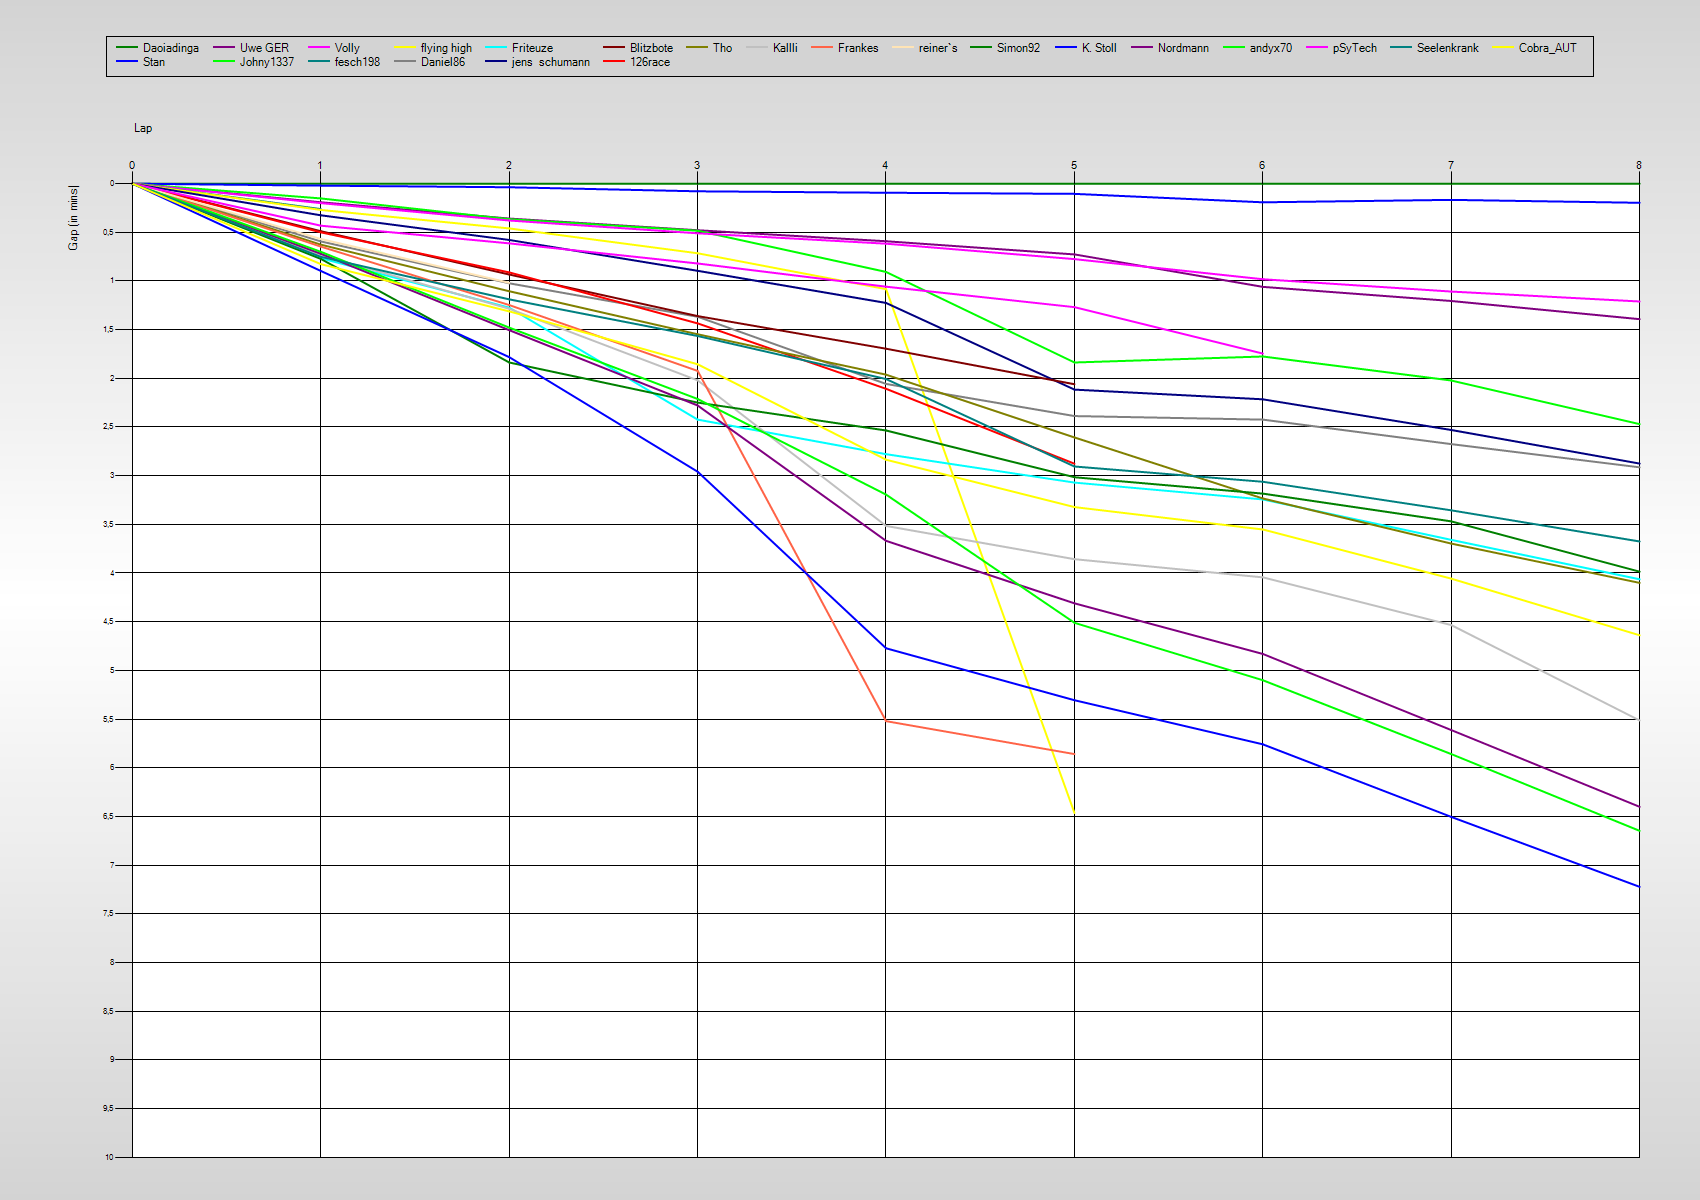The height and width of the screenshot is (1200, 1700).
Task: Select 126race in the legend
Action: point(649,62)
